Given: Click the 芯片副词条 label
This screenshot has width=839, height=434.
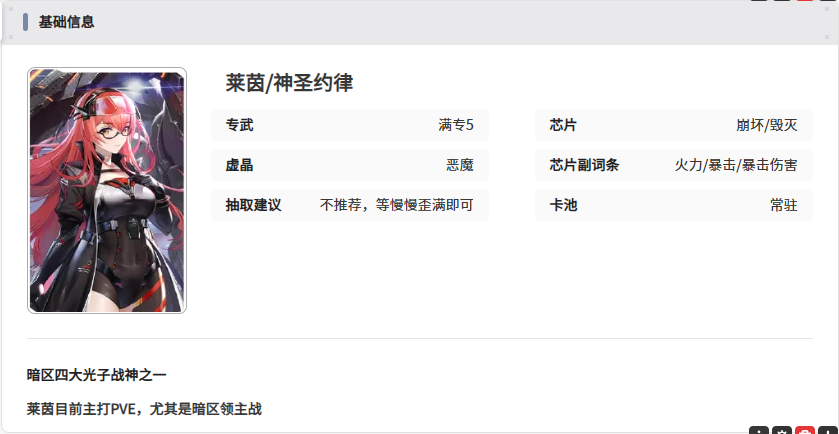Looking at the screenshot, I should point(584,165).
